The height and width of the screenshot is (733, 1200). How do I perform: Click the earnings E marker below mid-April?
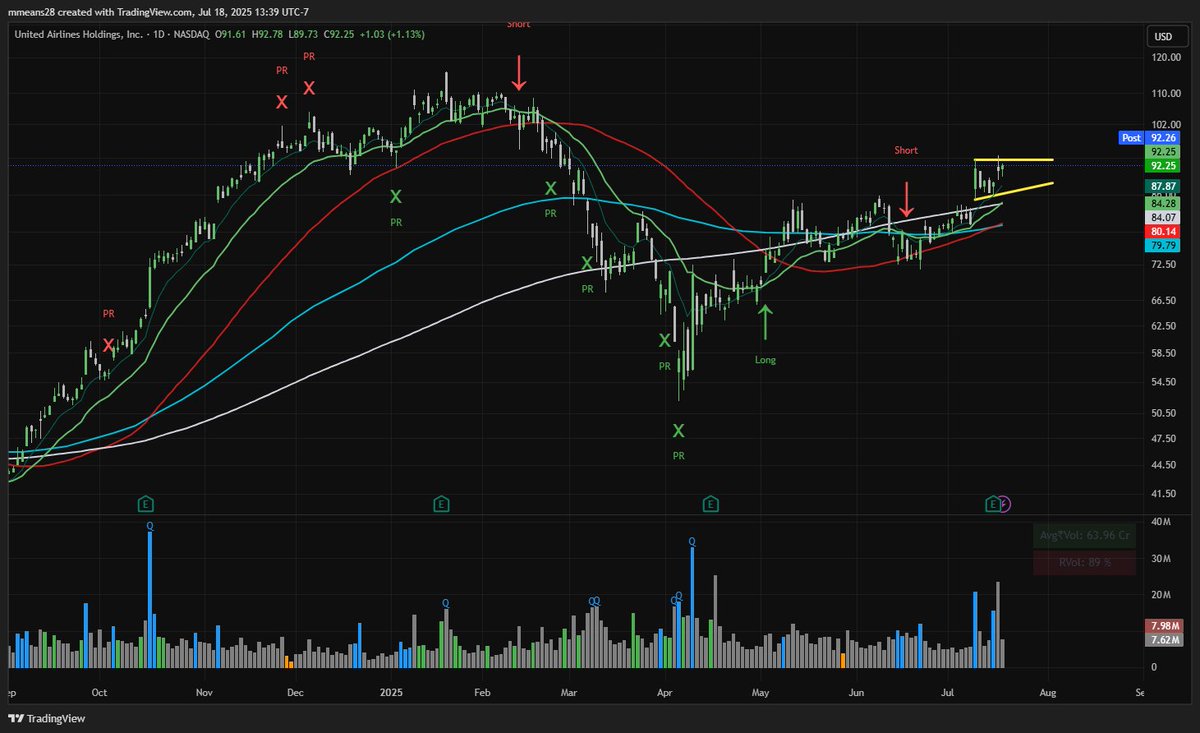pos(711,503)
